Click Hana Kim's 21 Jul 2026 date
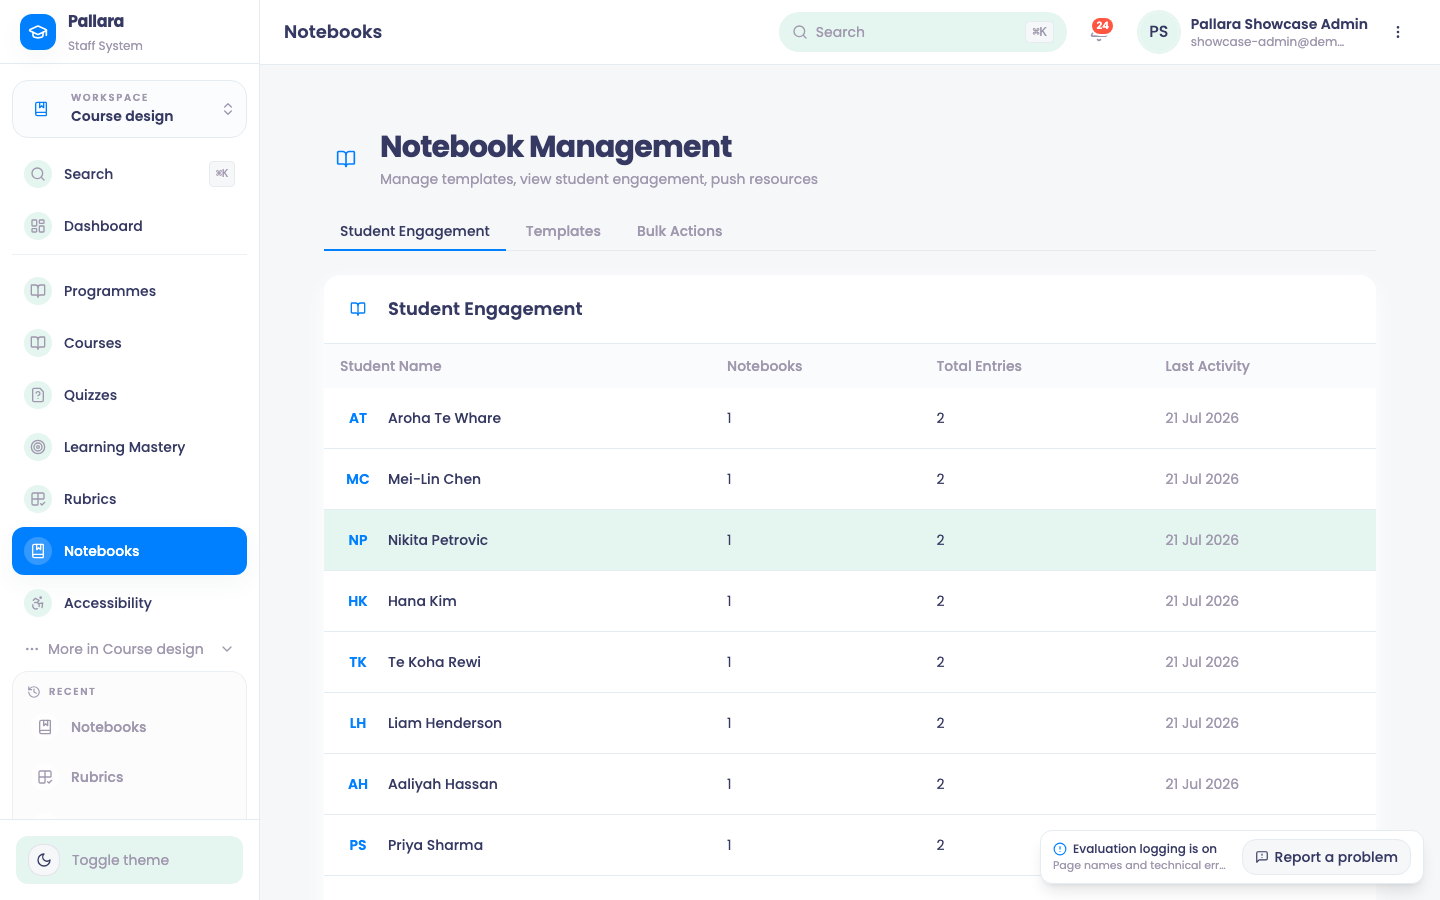 click(x=1202, y=601)
